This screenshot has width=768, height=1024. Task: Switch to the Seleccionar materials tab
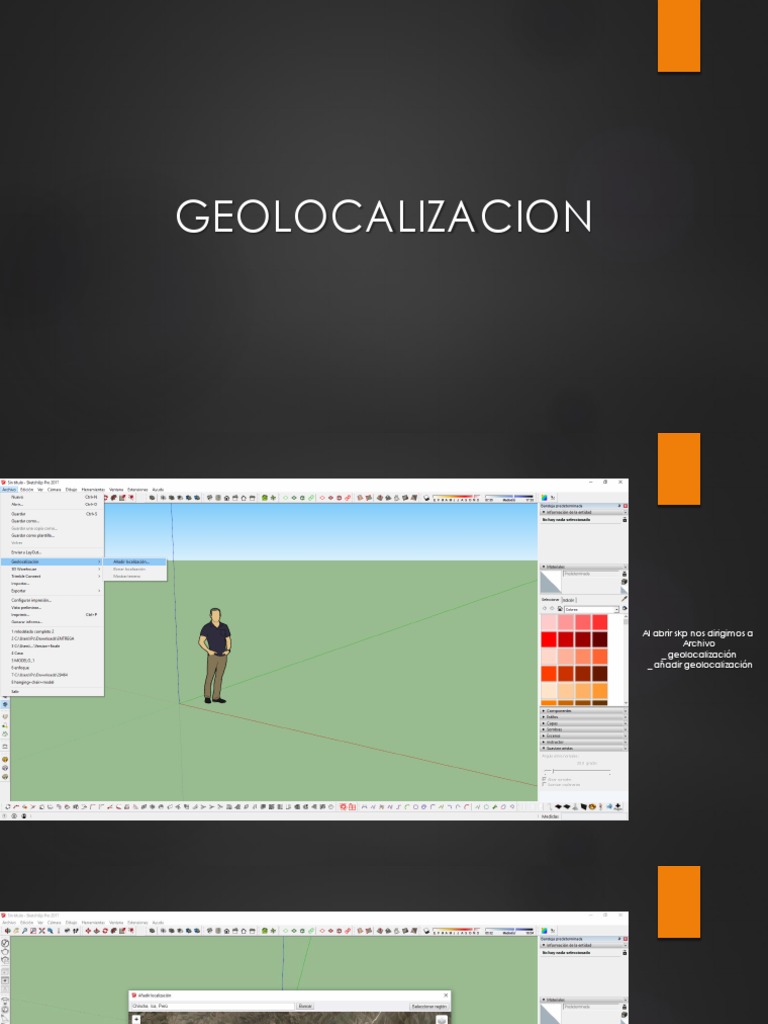click(x=550, y=600)
